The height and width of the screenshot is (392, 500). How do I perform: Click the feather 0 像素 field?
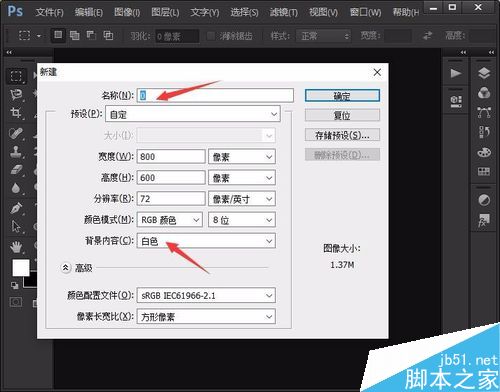pos(177,36)
